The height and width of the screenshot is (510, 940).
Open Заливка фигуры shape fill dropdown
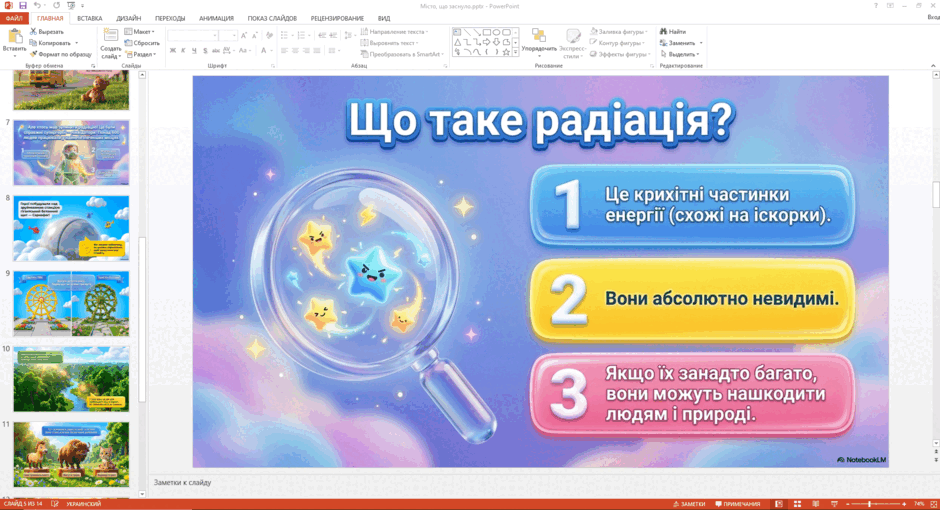619,32
